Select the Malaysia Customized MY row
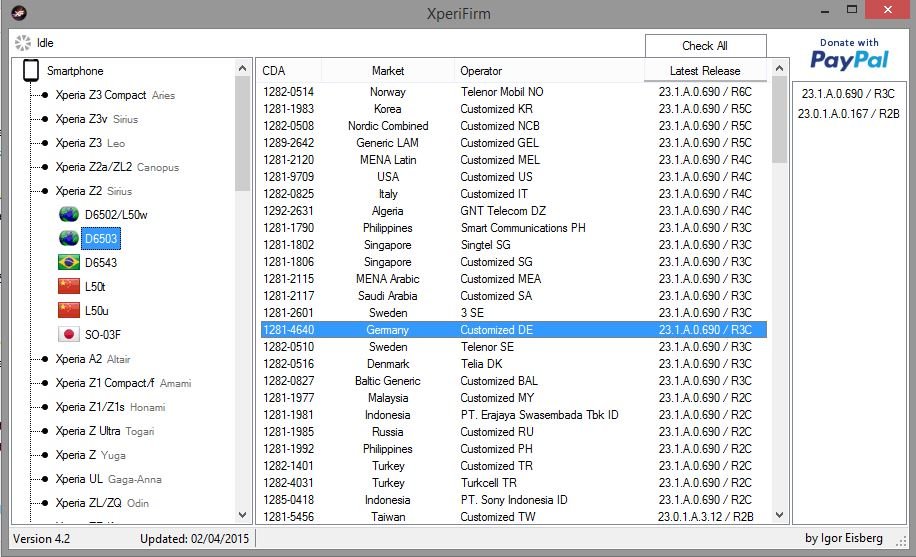This screenshot has width=916, height=557. (513, 397)
